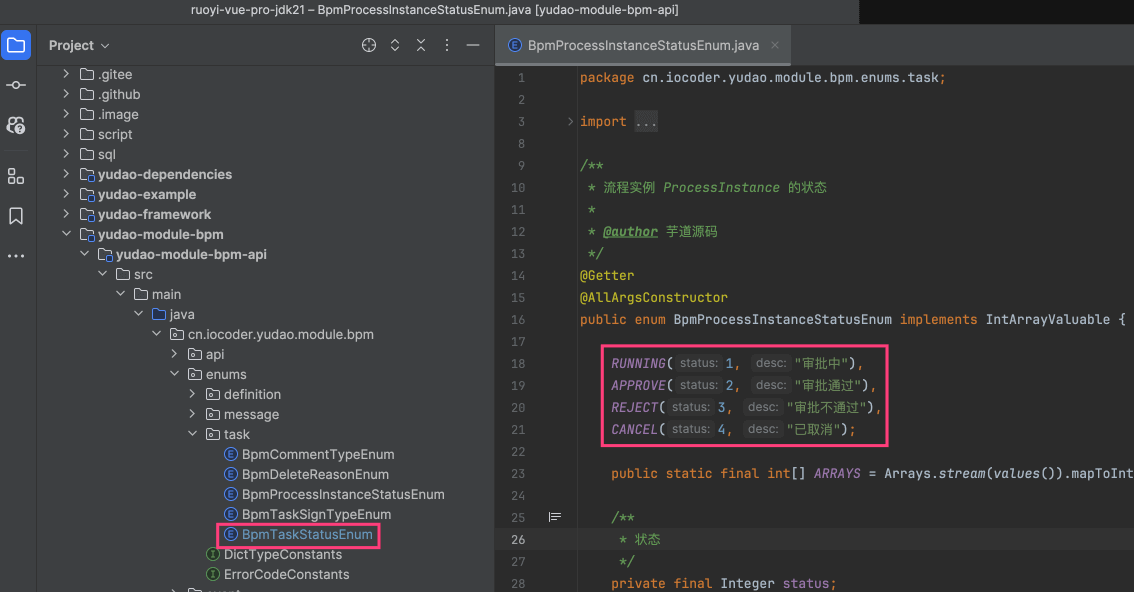The image size is (1134, 592).
Task: Open Project panel options menu
Action: coord(447,45)
